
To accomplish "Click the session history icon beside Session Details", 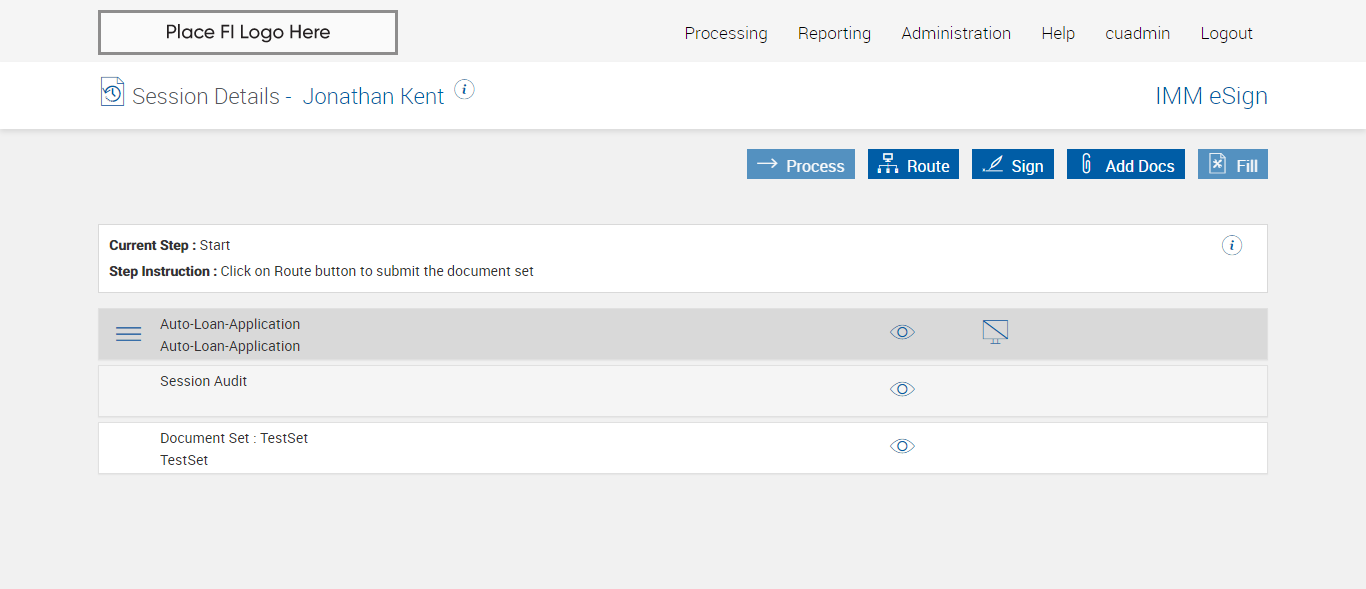I will pos(112,92).
